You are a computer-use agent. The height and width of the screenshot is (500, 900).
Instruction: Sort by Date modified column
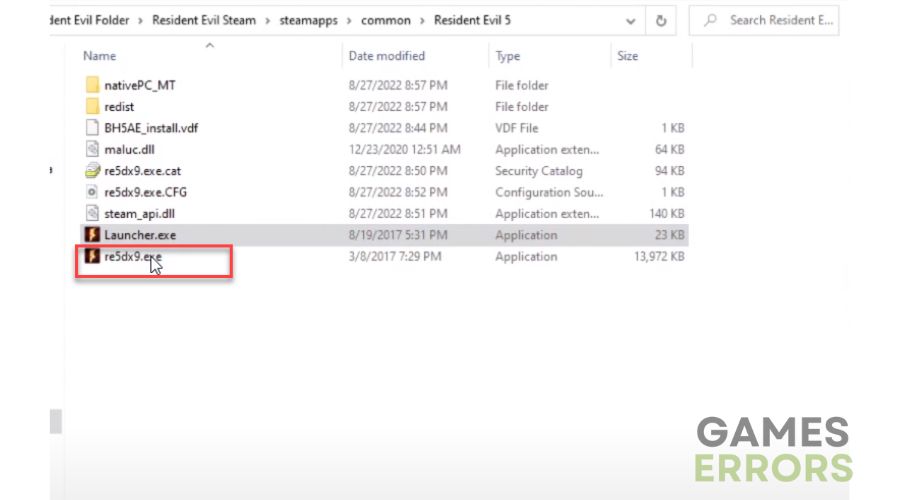pyautogui.click(x=386, y=56)
